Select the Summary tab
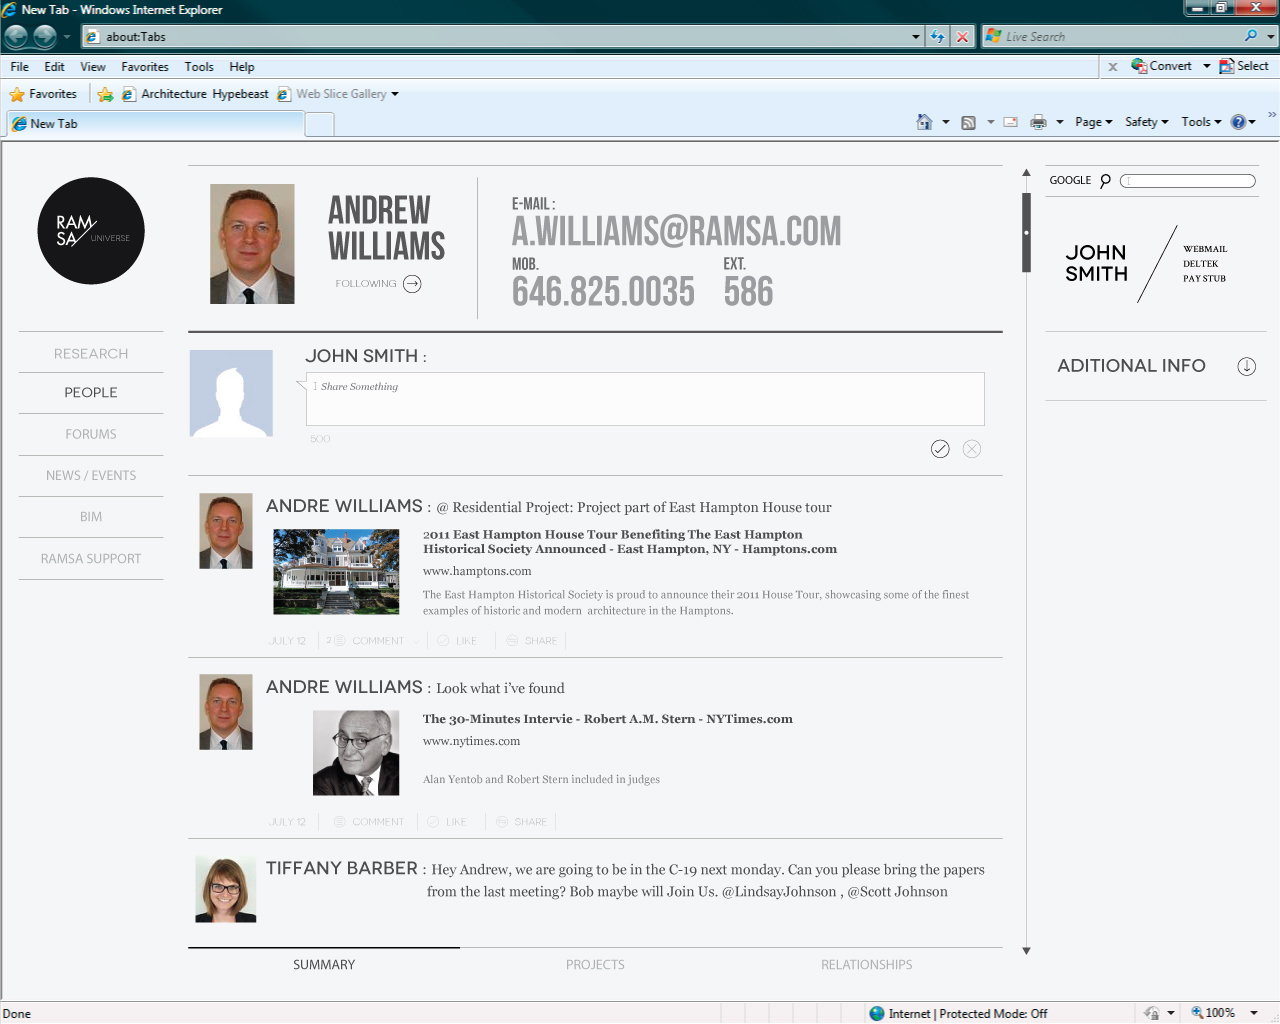This screenshot has width=1280, height=1024. point(324,965)
